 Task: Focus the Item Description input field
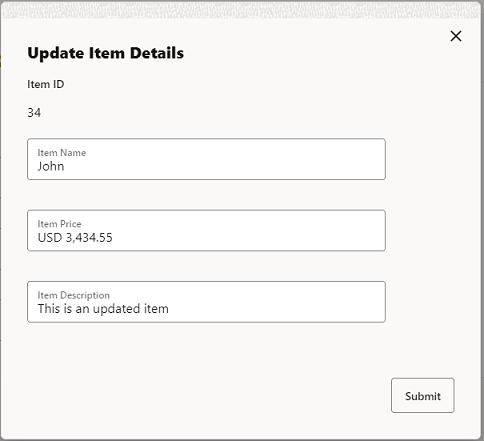pos(206,302)
